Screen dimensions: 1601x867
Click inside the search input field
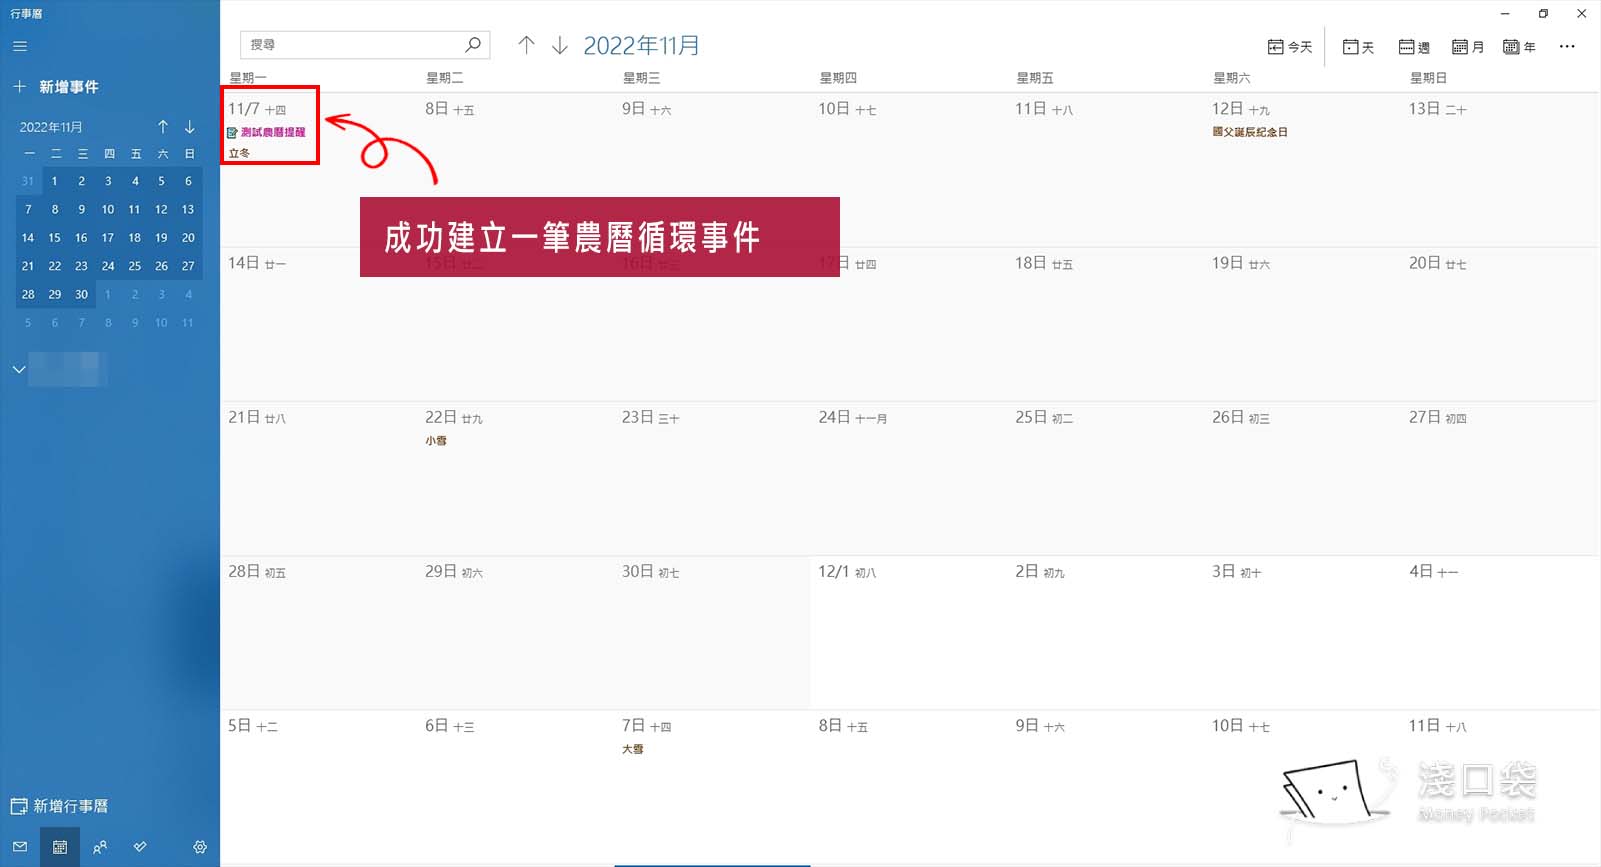(x=350, y=45)
